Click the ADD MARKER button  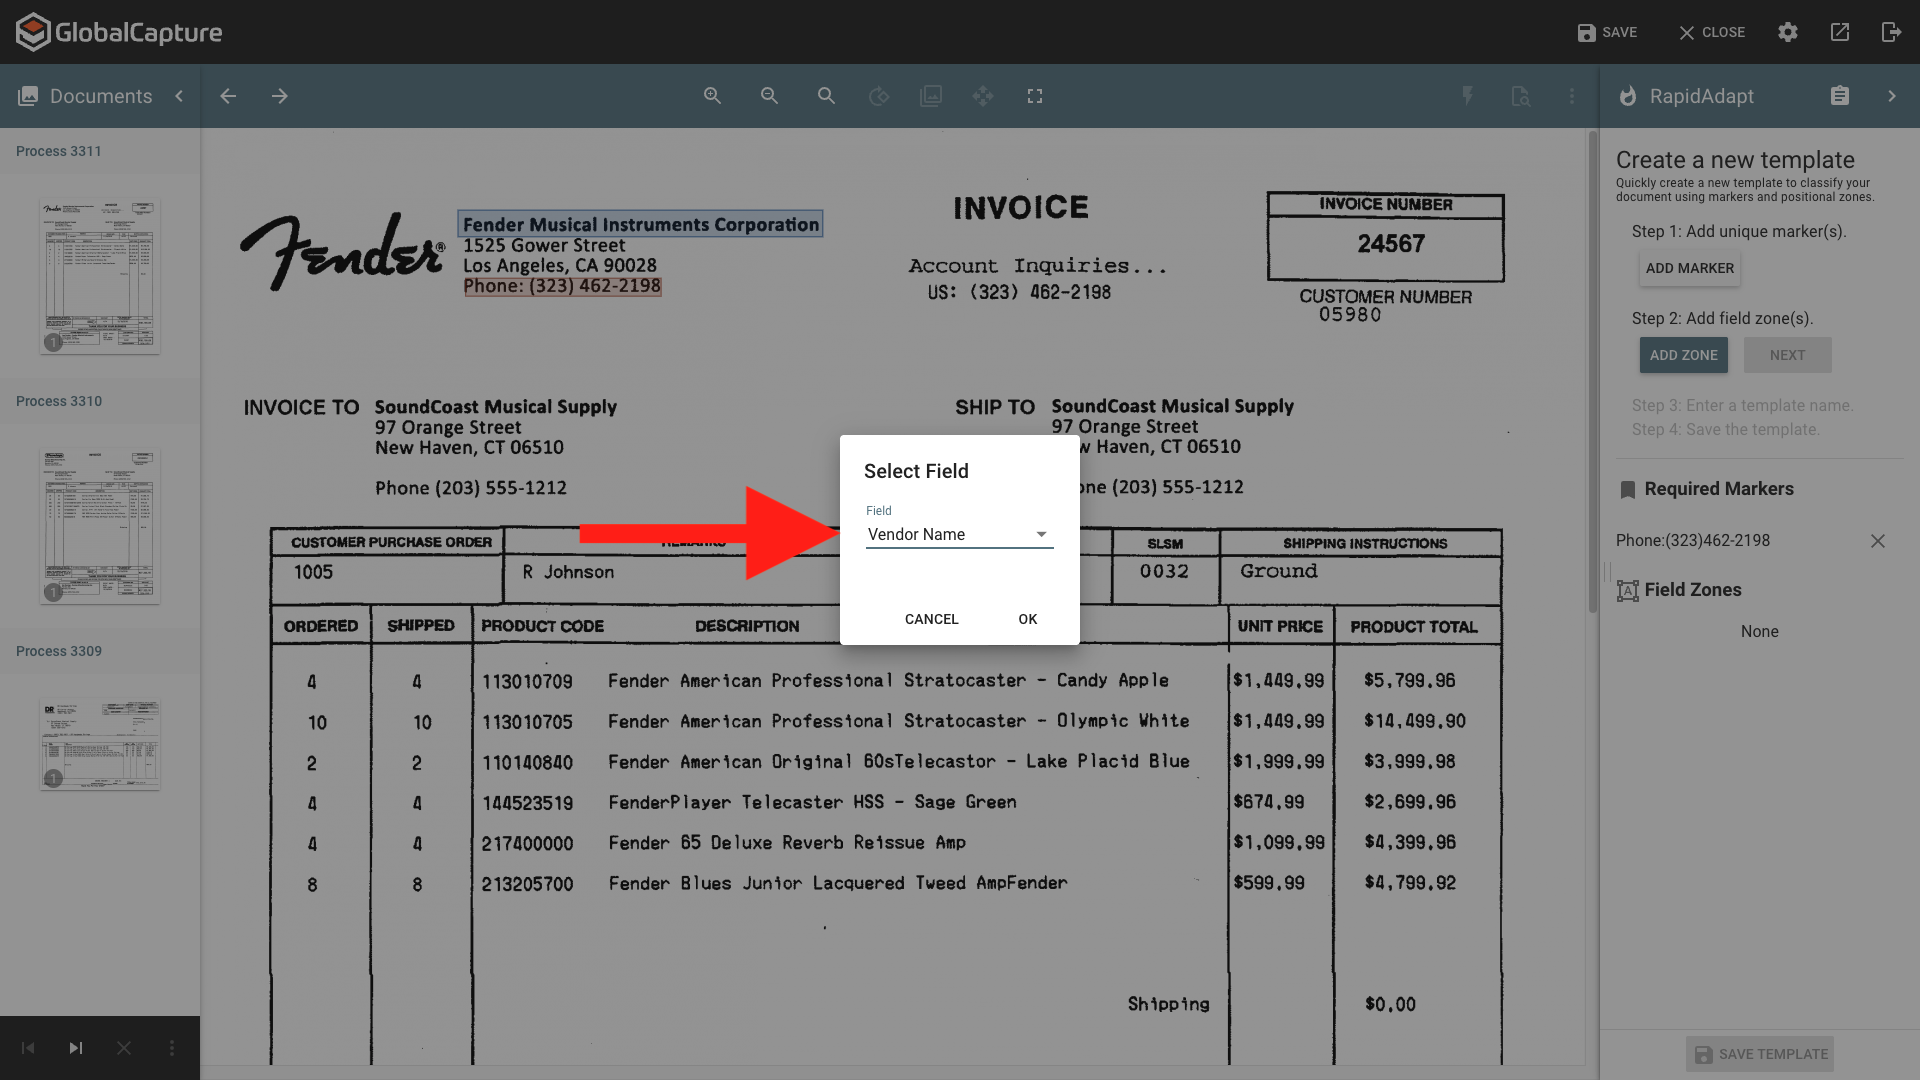[1690, 268]
